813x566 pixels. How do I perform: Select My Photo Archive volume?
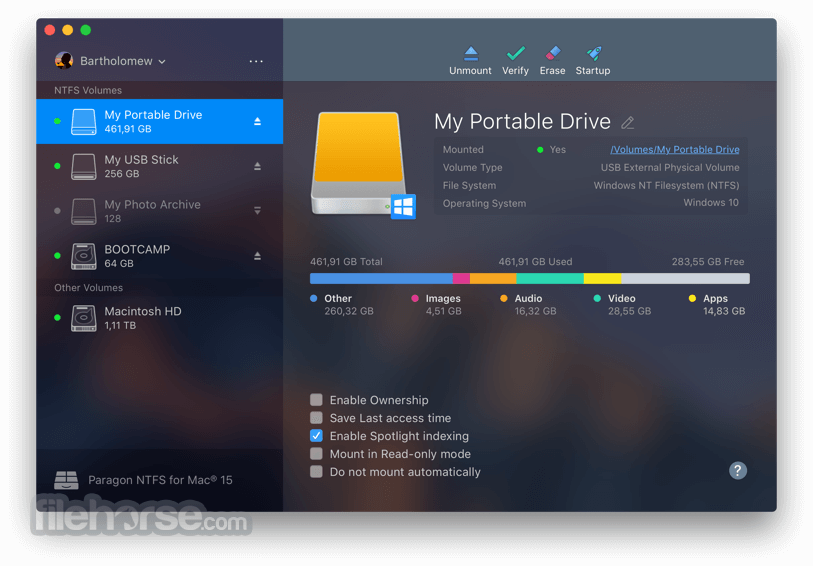tap(160, 211)
